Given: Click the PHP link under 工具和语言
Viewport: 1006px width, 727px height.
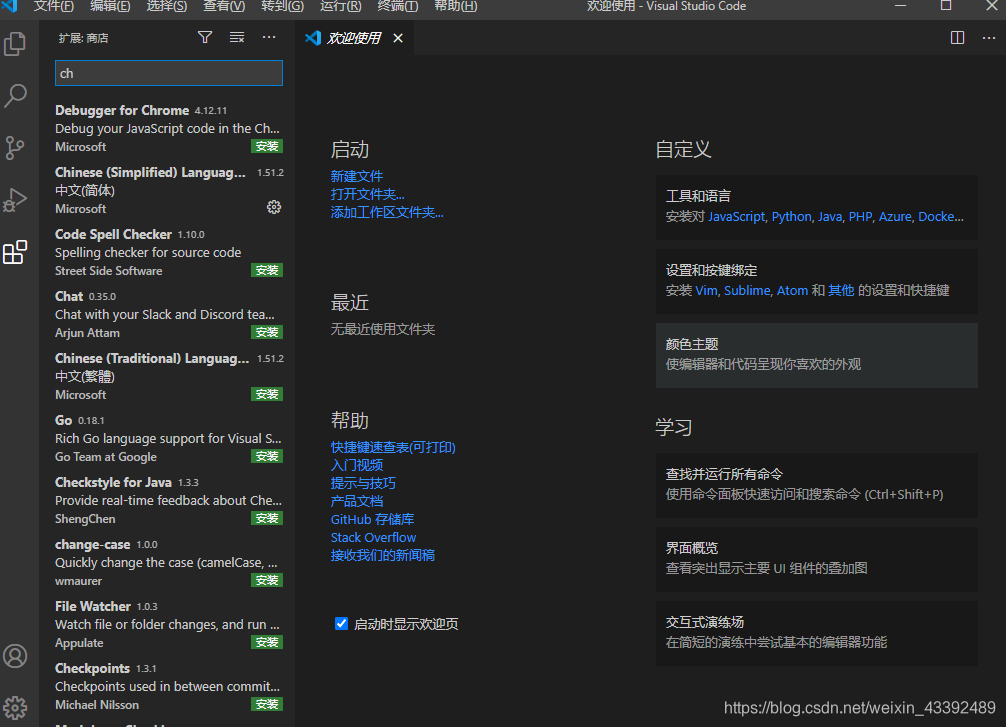Looking at the screenshot, I should [x=860, y=217].
